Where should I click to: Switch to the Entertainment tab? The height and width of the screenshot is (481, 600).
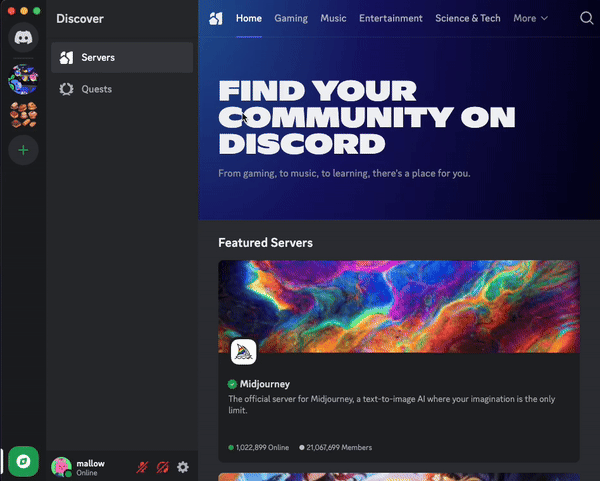coord(391,18)
